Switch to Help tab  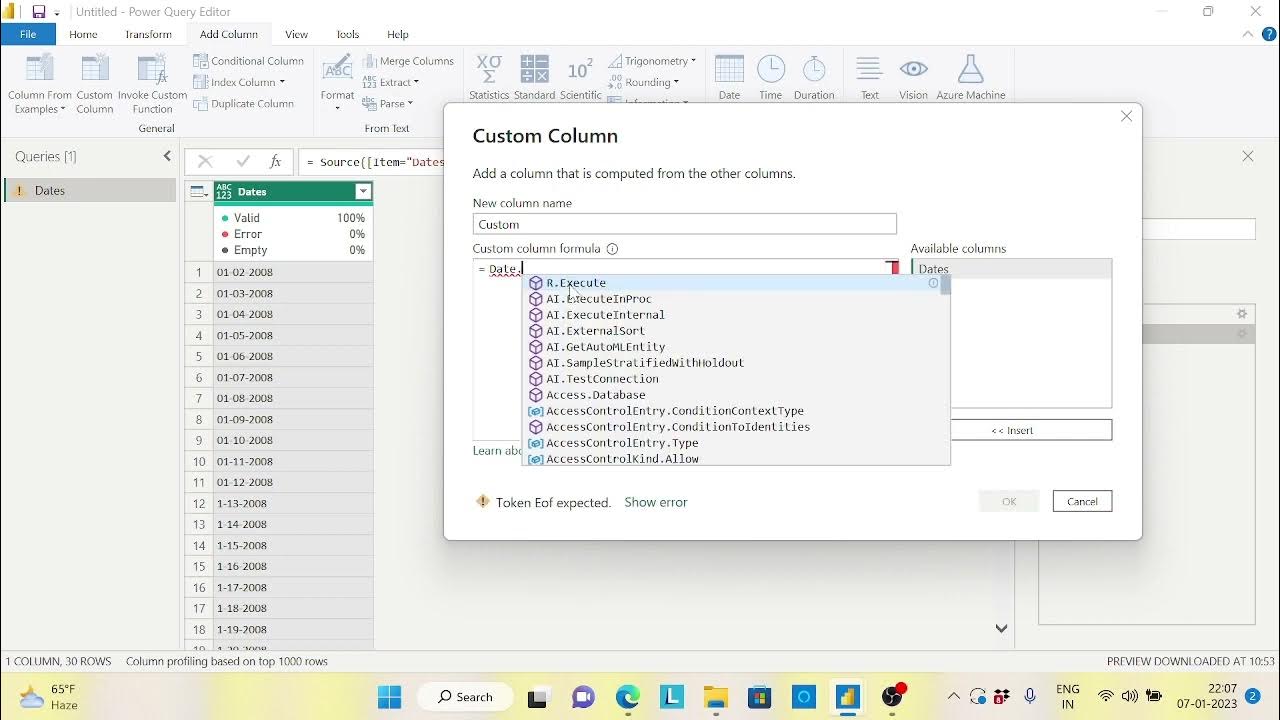[398, 34]
